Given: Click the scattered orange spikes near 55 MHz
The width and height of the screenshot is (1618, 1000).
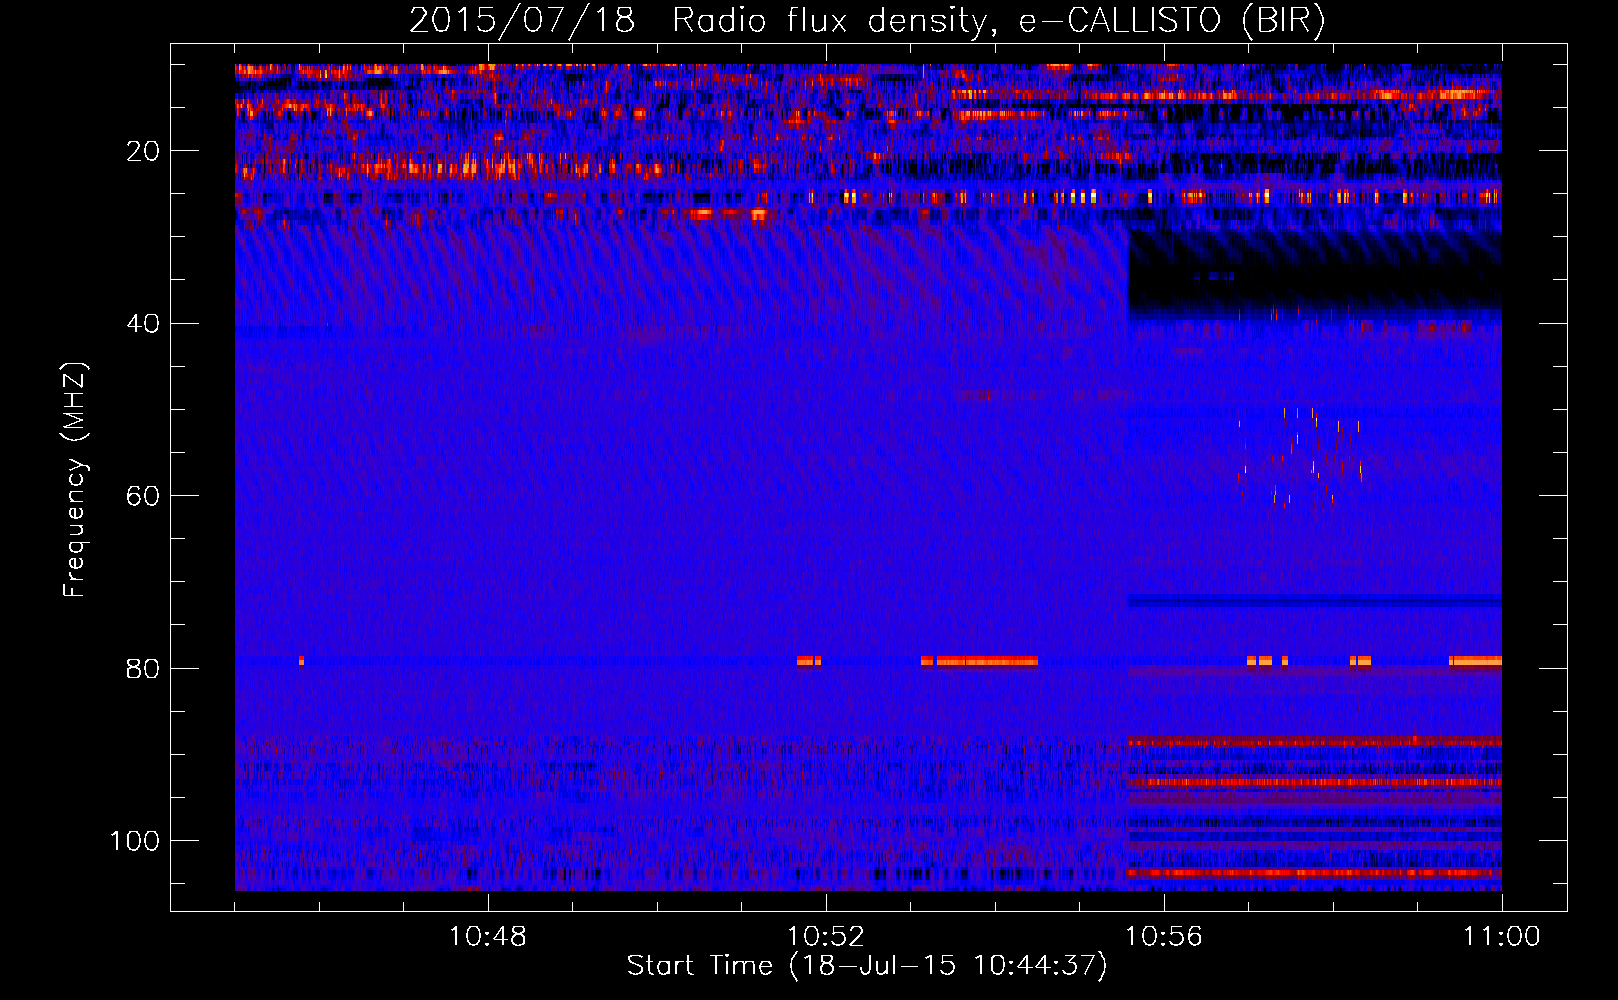Looking at the screenshot, I should pos(1300,457).
